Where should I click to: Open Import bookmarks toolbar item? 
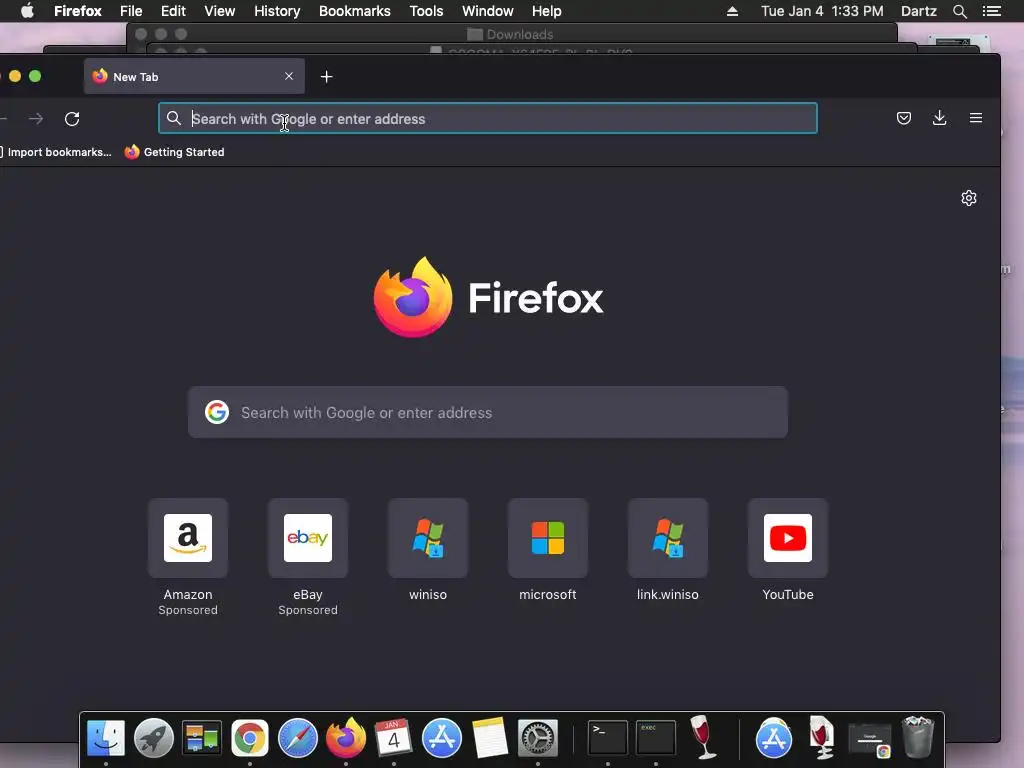(x=56, y=152)
